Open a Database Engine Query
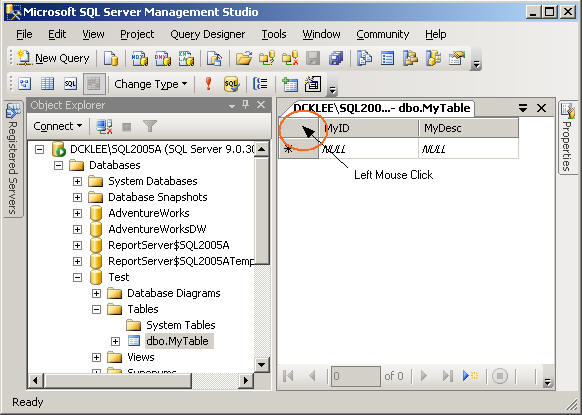Screen dimensions: 582x415 111,58
